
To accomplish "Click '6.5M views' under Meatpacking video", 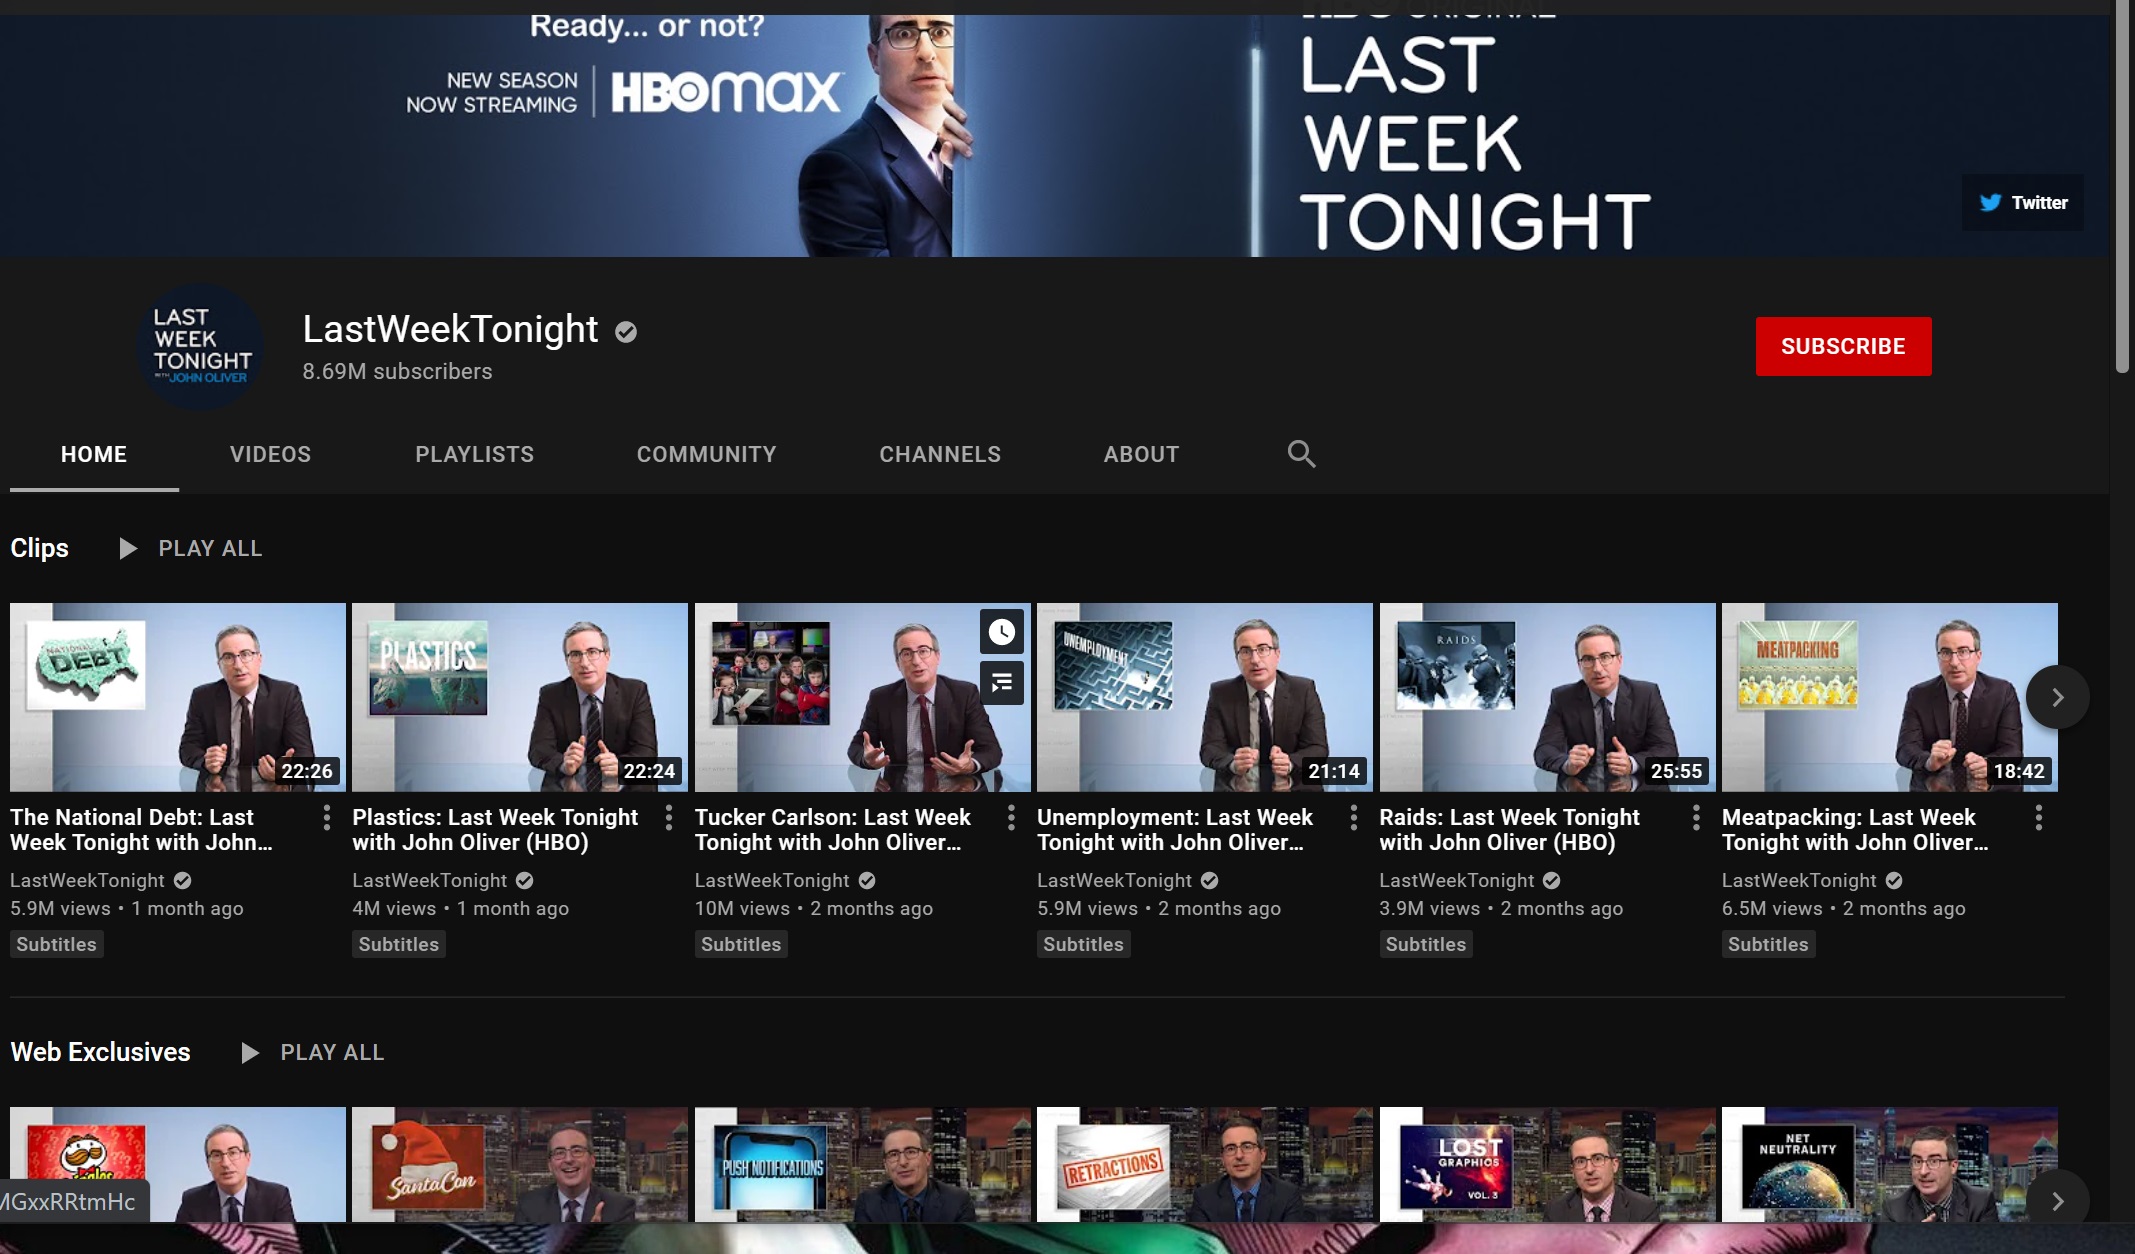I will (x=1772, y=908).
